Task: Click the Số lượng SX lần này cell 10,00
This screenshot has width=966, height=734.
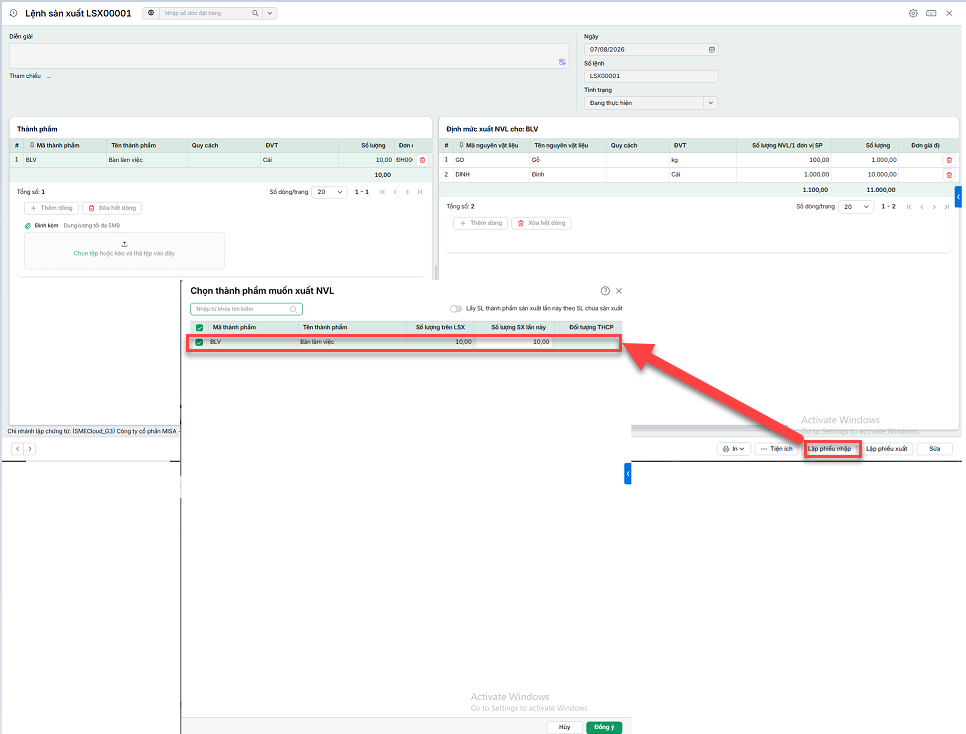Action: pyautogui.click(x=514, y=342)
